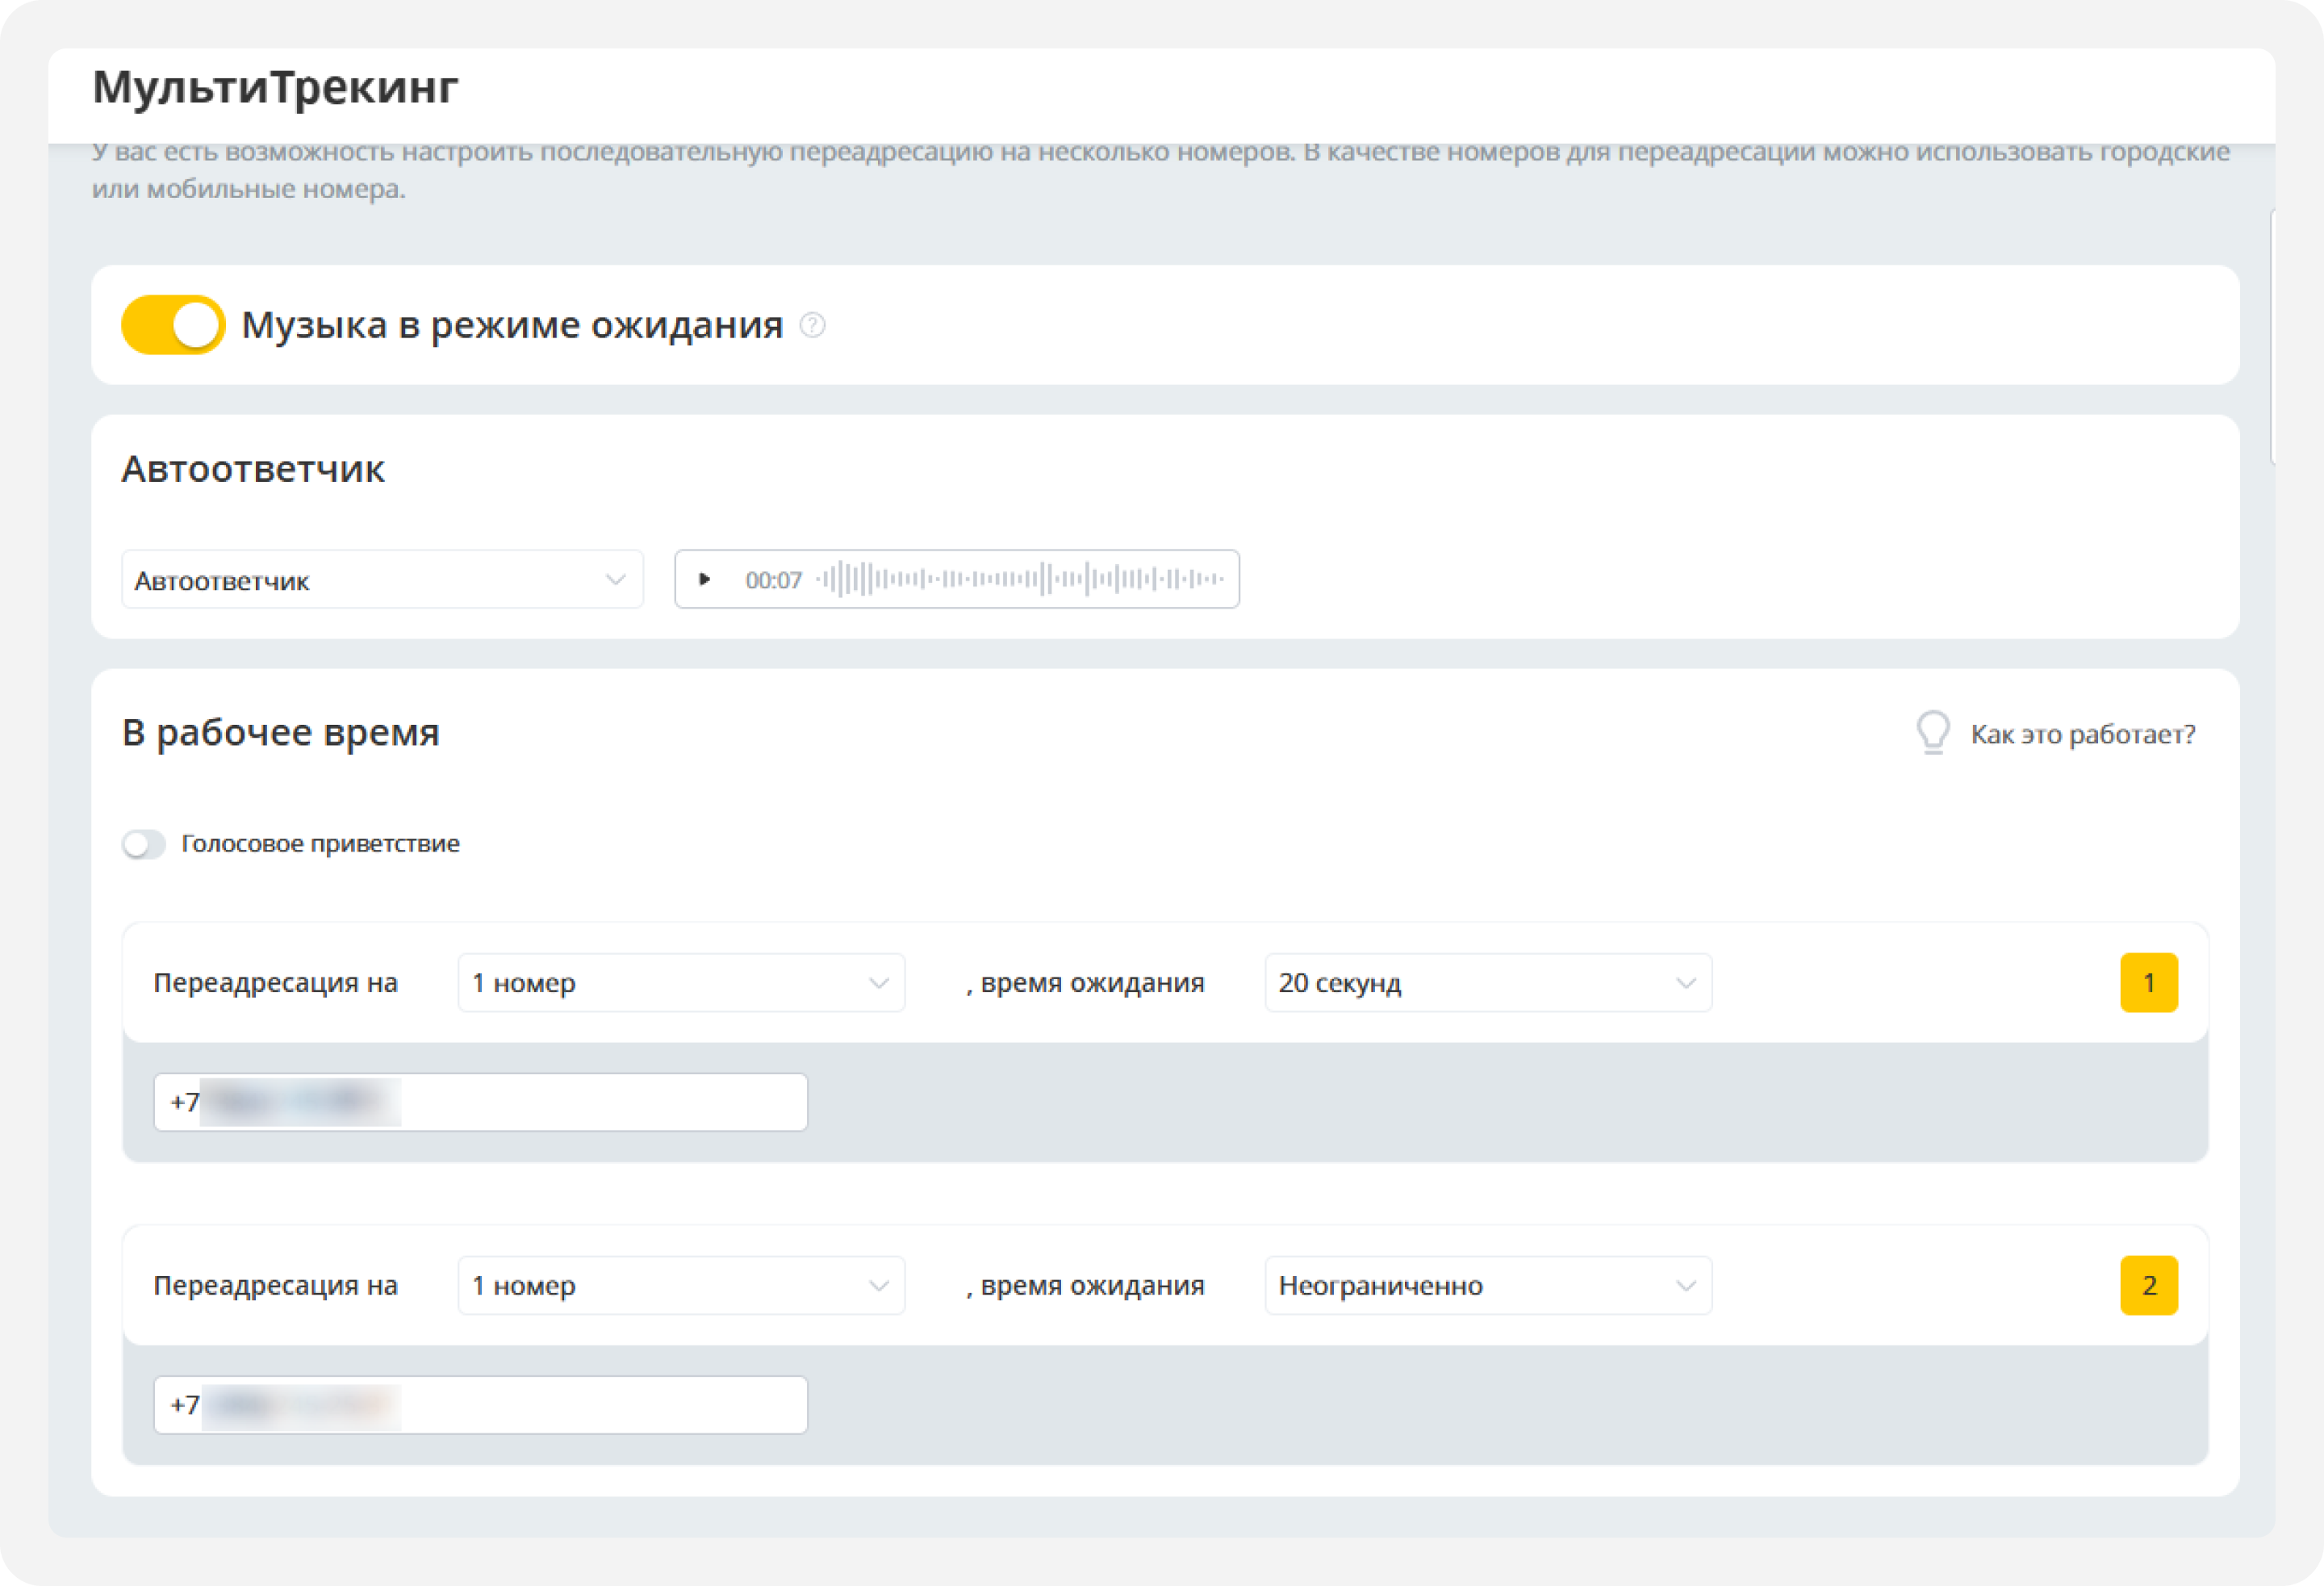Disable the hold music toggle
This screenshot has height=1586, width=2324.
coord(173,325)
